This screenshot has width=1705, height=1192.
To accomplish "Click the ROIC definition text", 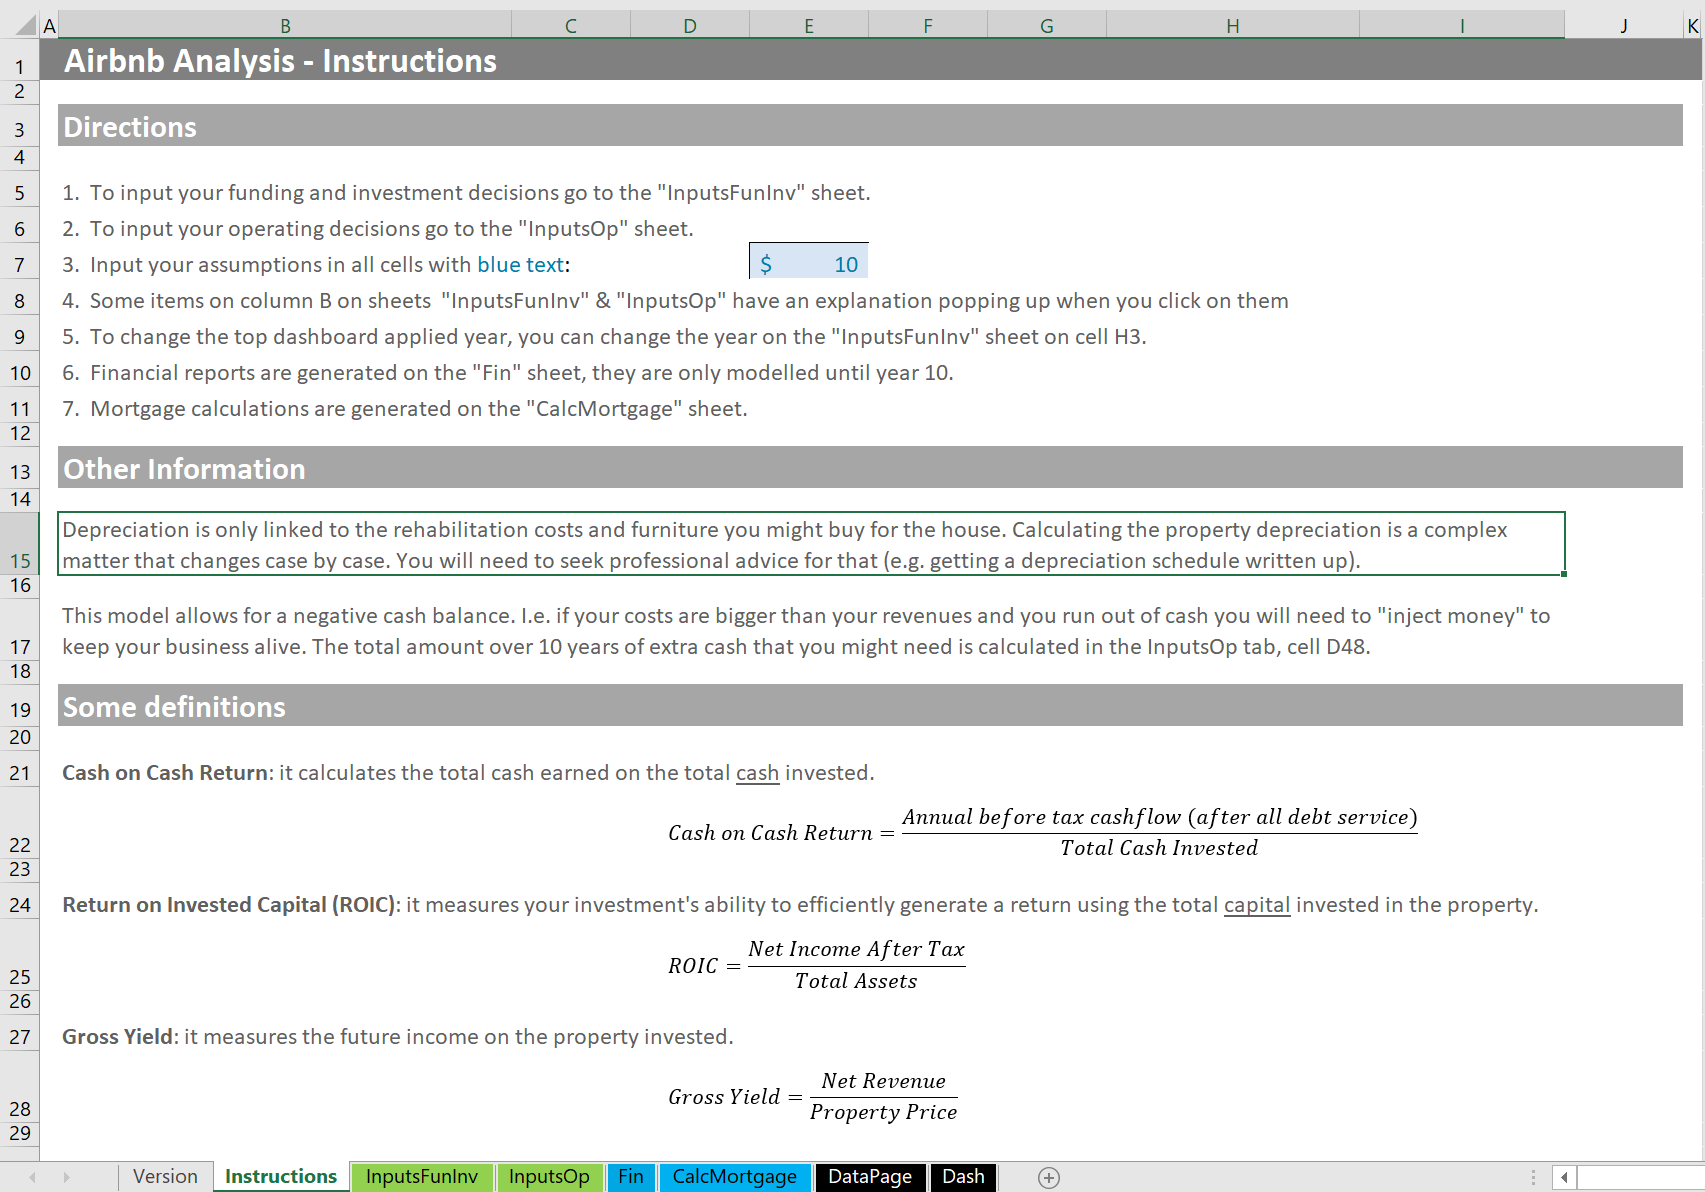I will click(800, 904).
